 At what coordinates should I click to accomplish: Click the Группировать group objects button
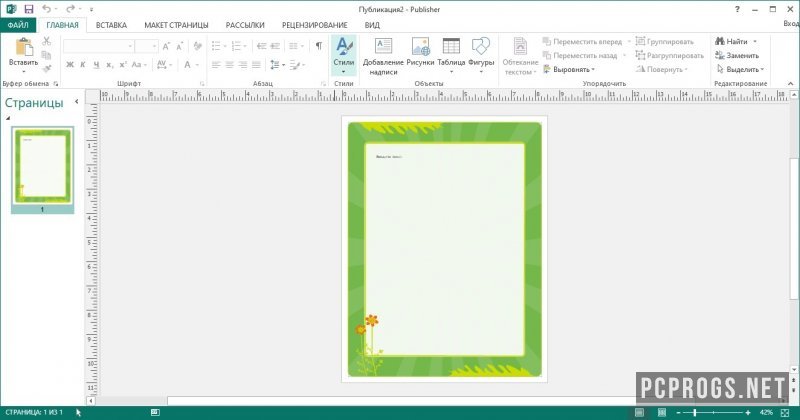[665, 41]
